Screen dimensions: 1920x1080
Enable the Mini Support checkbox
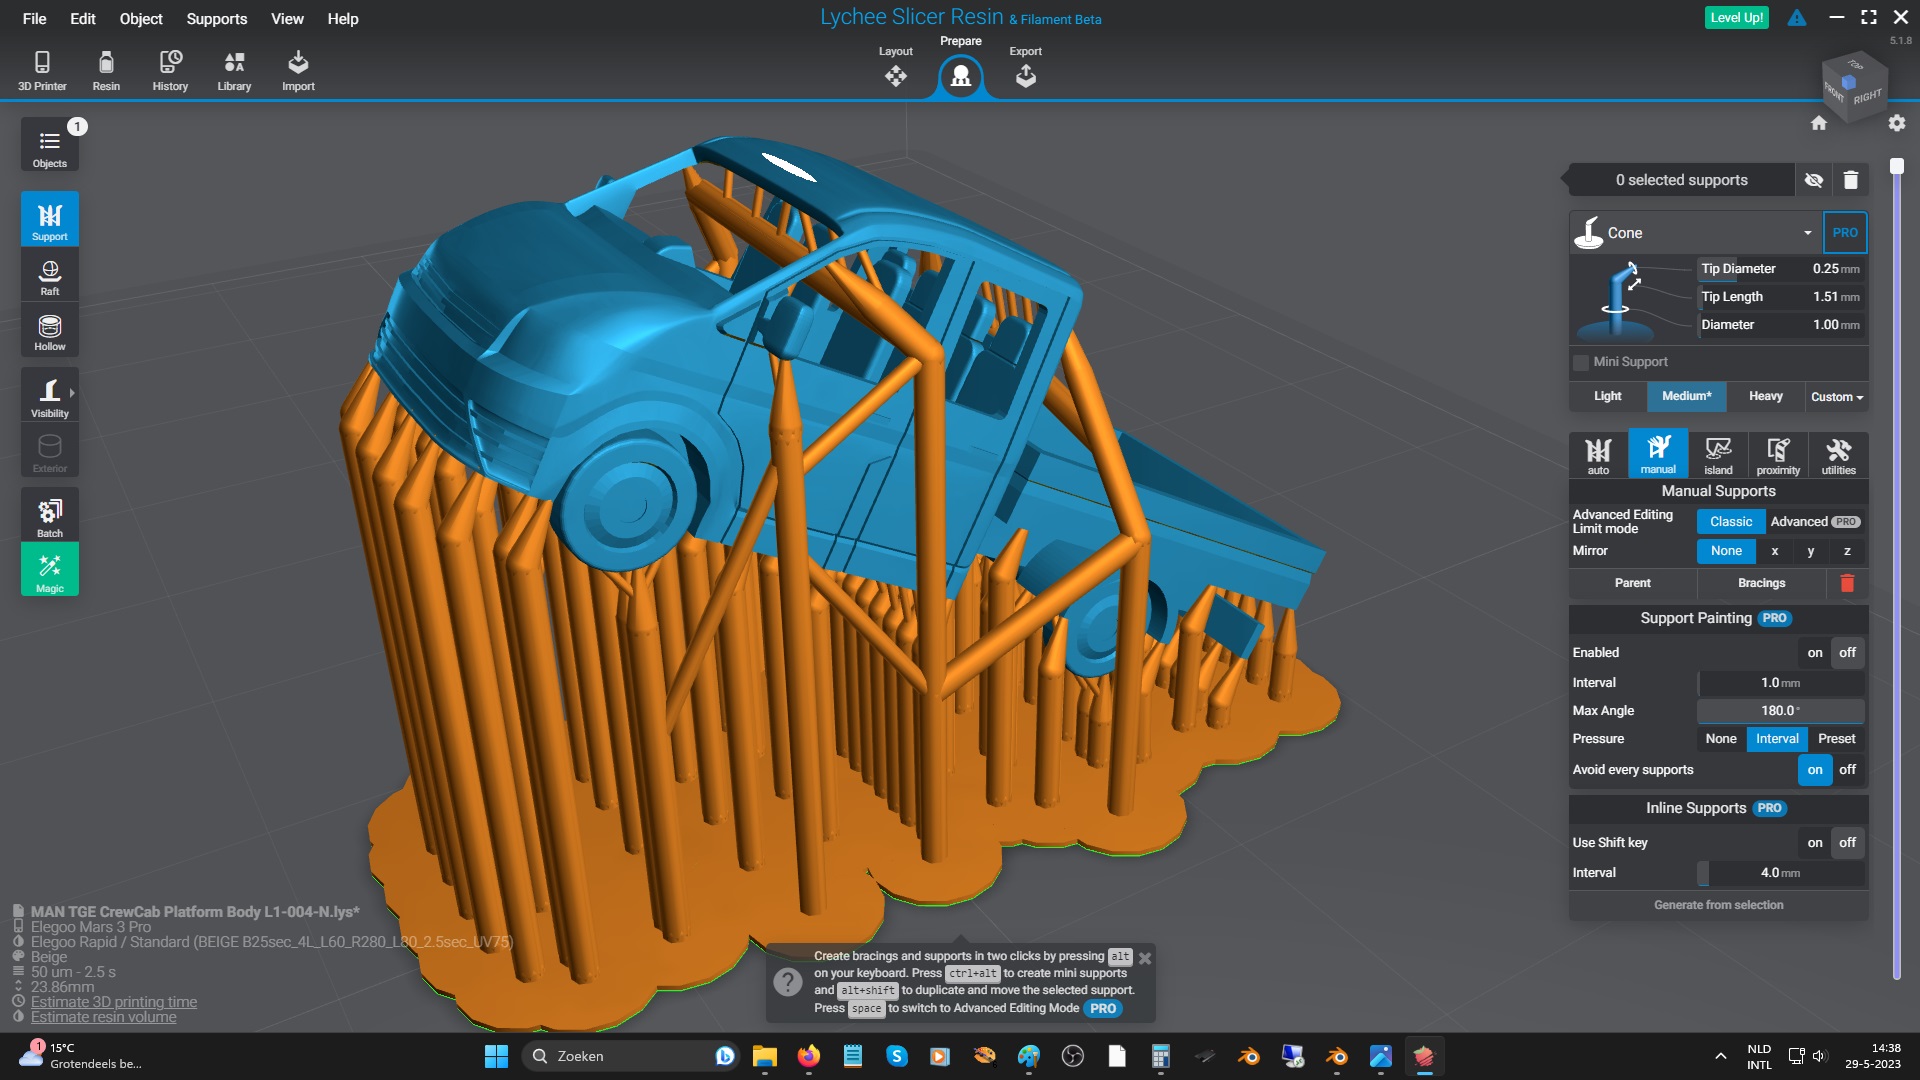click(x=1581, y=362)
